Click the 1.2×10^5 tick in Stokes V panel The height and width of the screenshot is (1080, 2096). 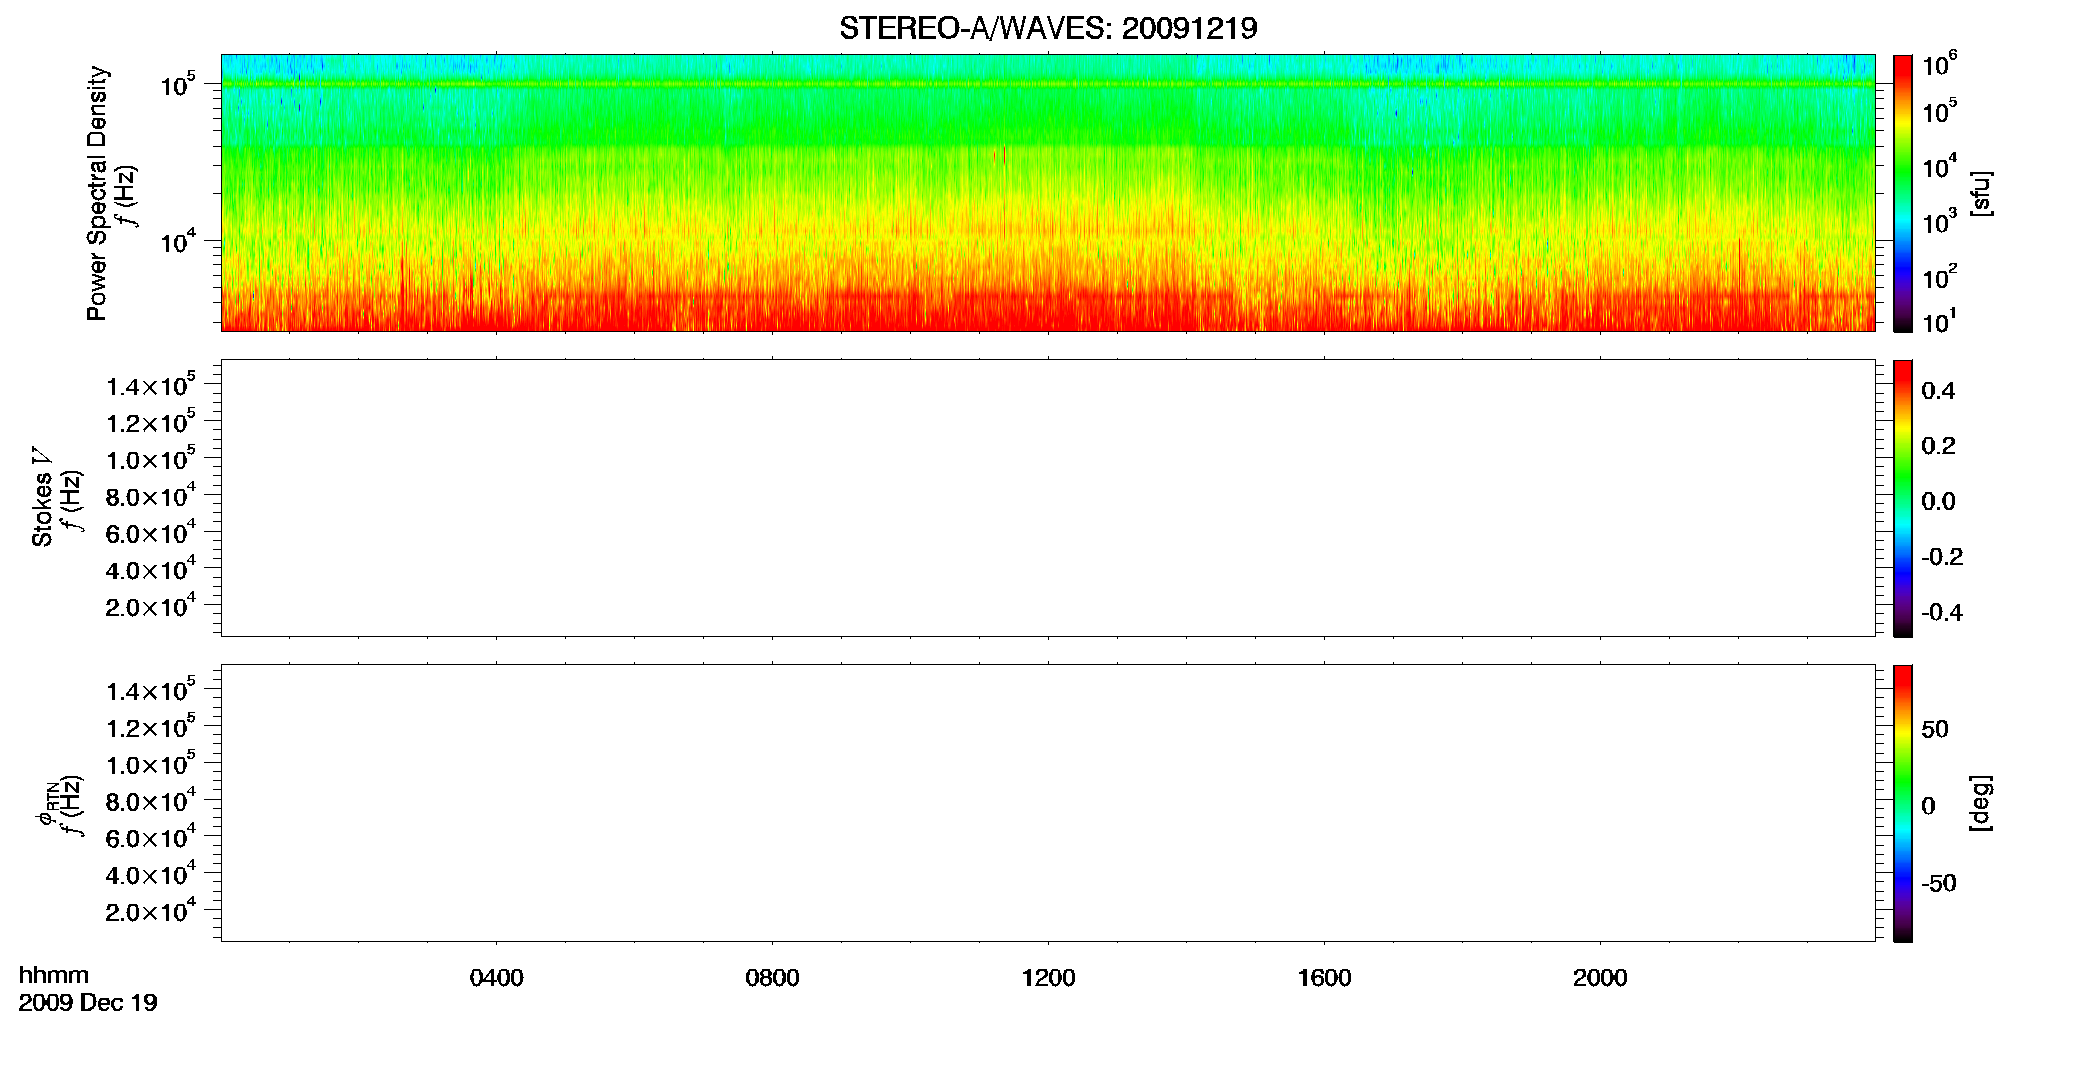pyautogui.click(x=151, y=422)
